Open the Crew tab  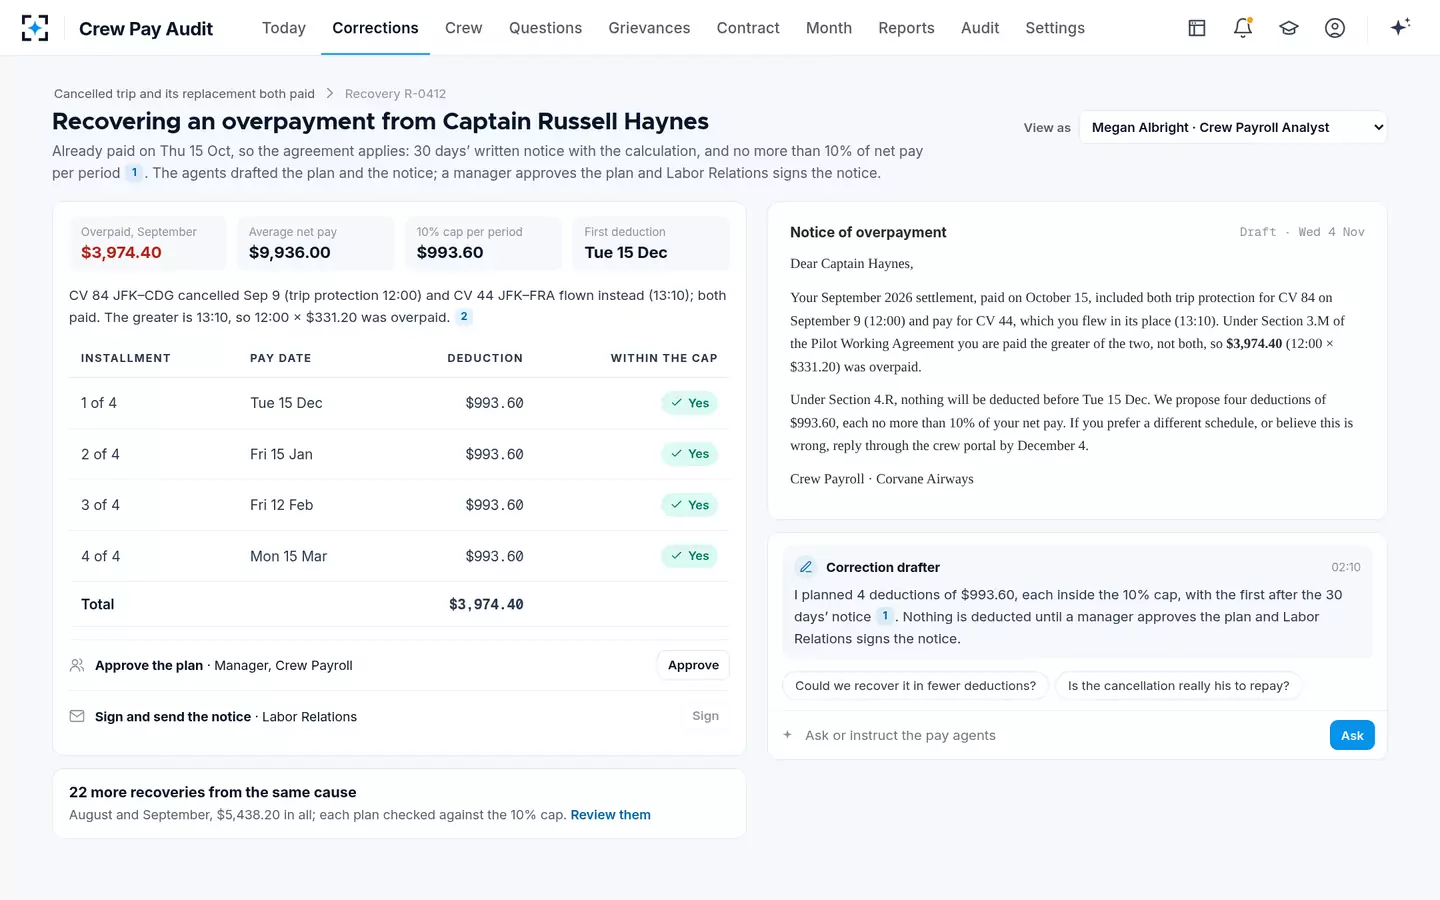tap(464, 28)
